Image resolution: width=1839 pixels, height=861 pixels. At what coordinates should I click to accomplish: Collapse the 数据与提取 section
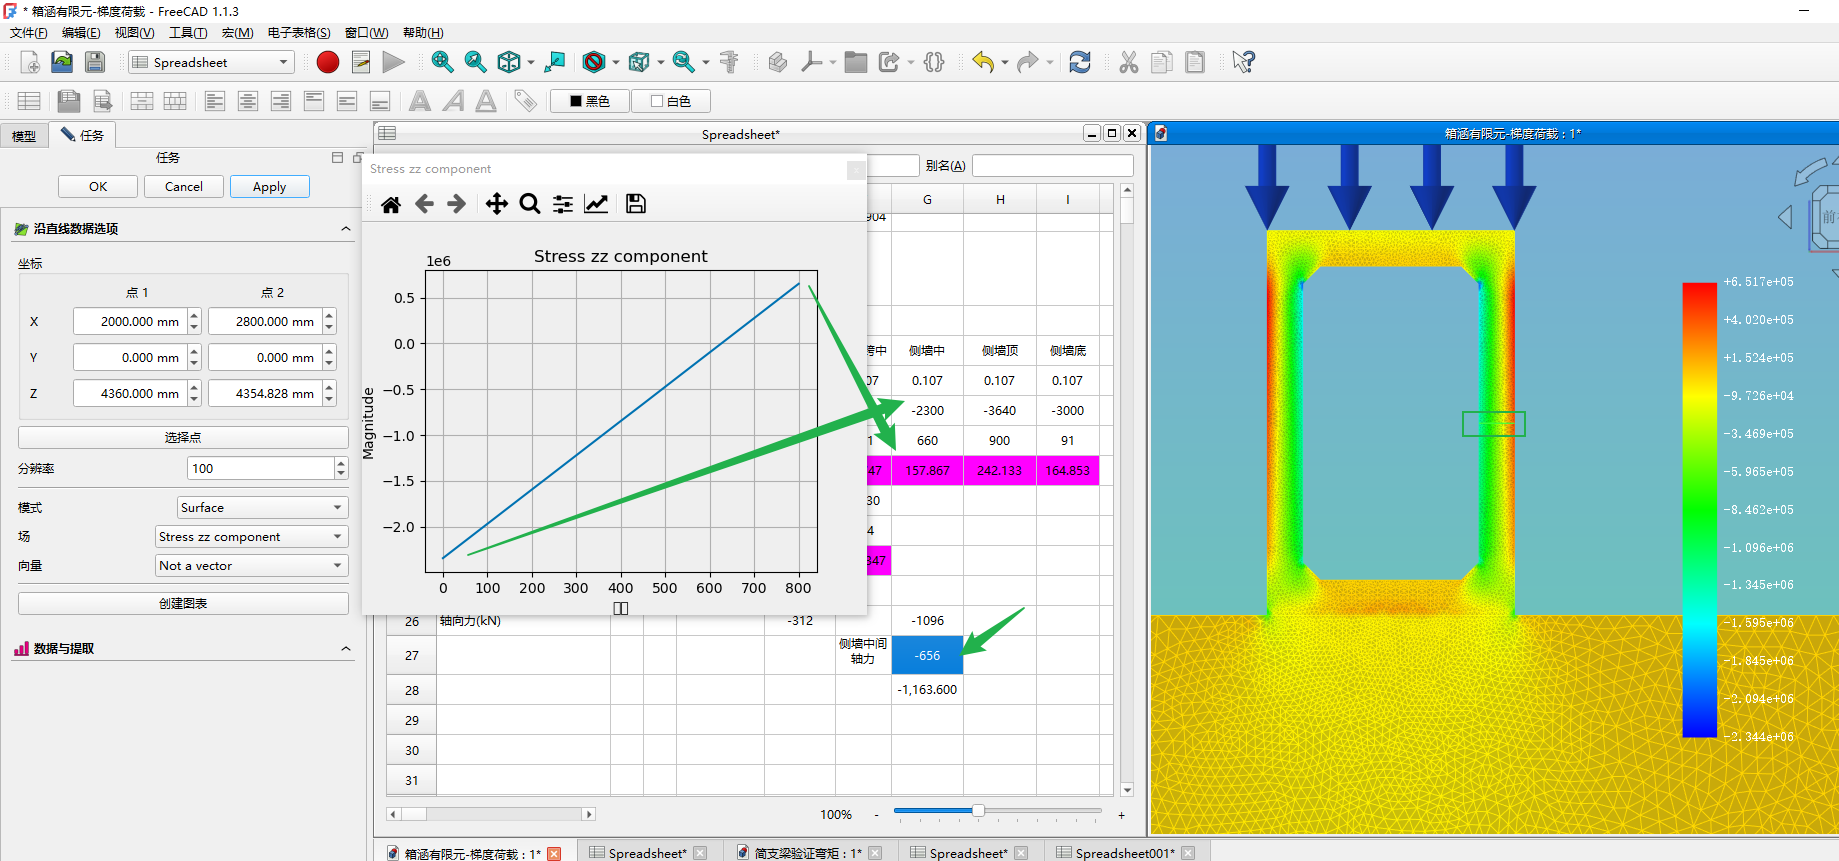tap(346, 649)
